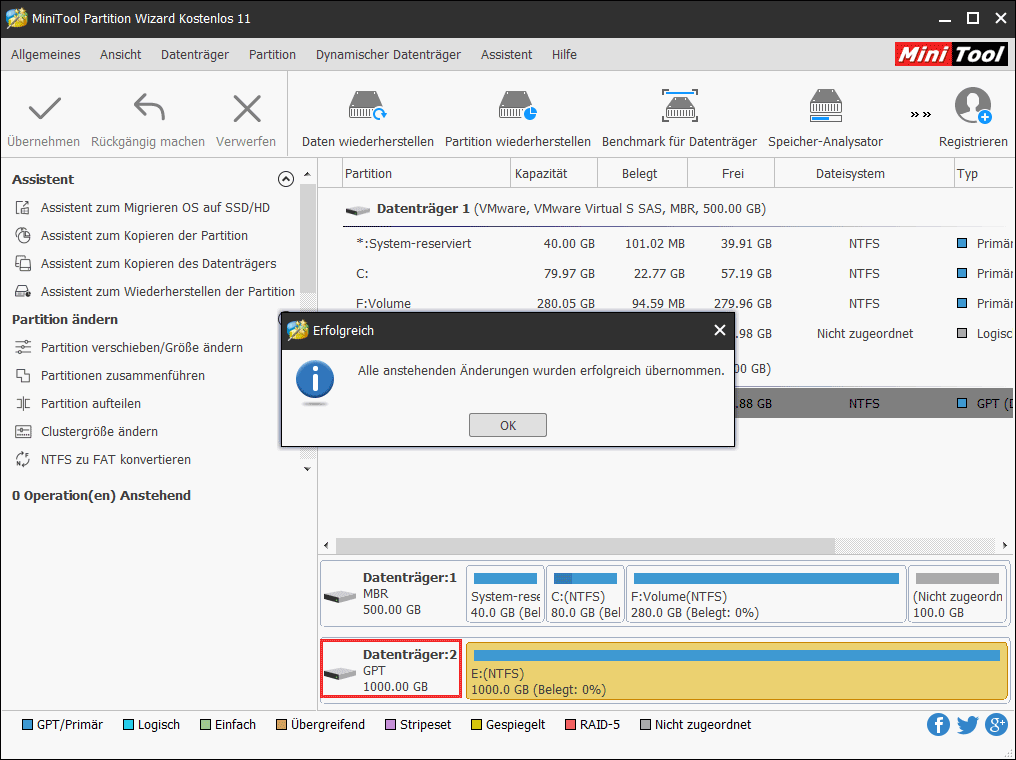Viewport: 1016px width, 760px height.
Task: Confirm the success dialog with OK
Action: pyautogui.click(x=507, y=424)
